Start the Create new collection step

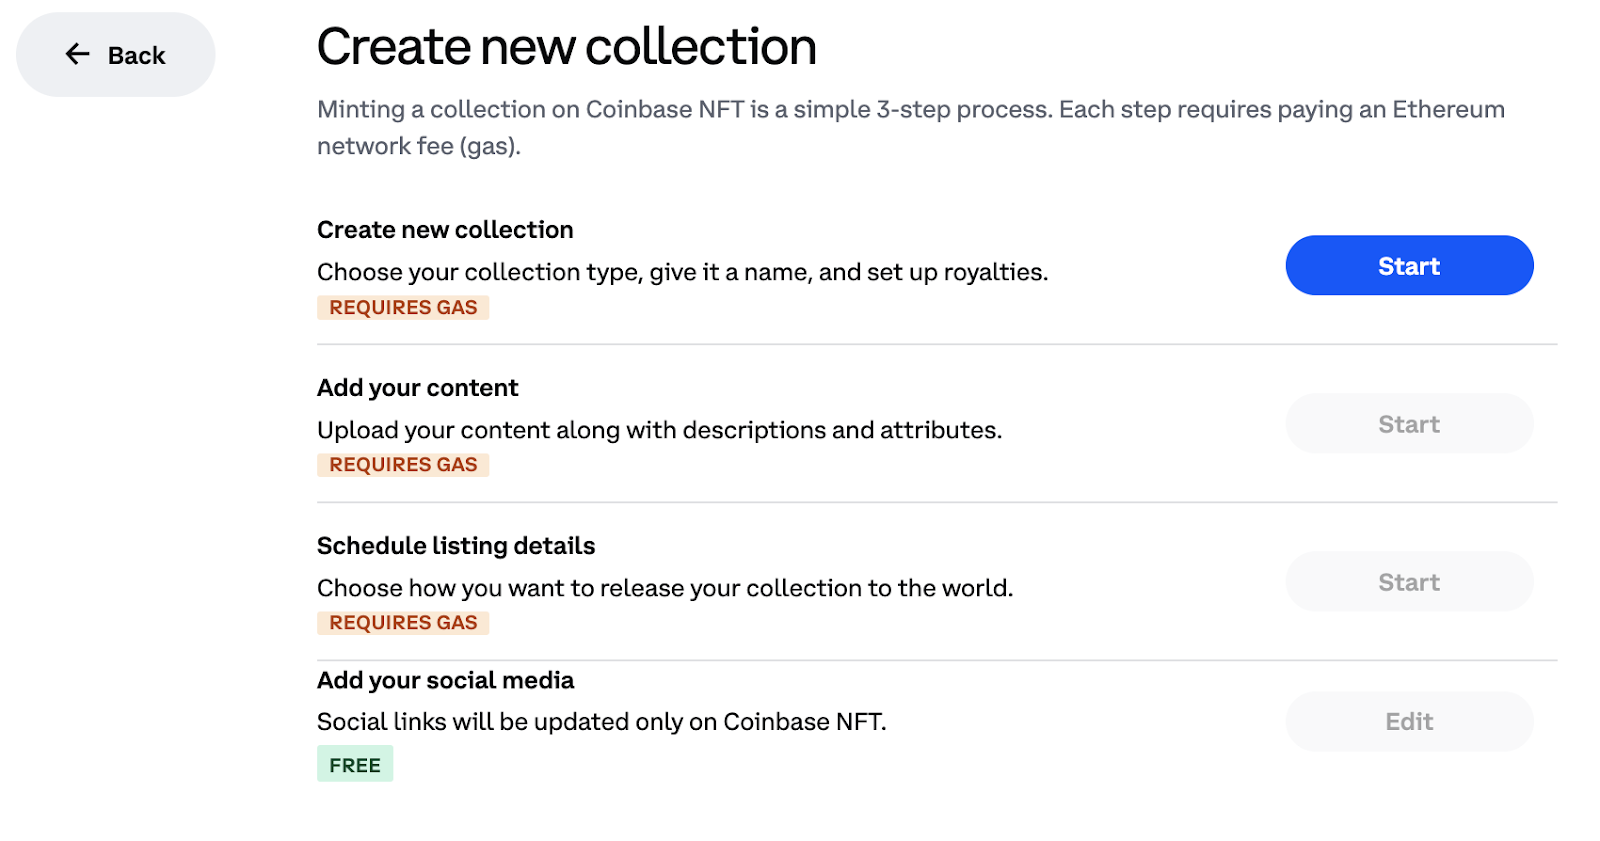(x=1409, y=265)
